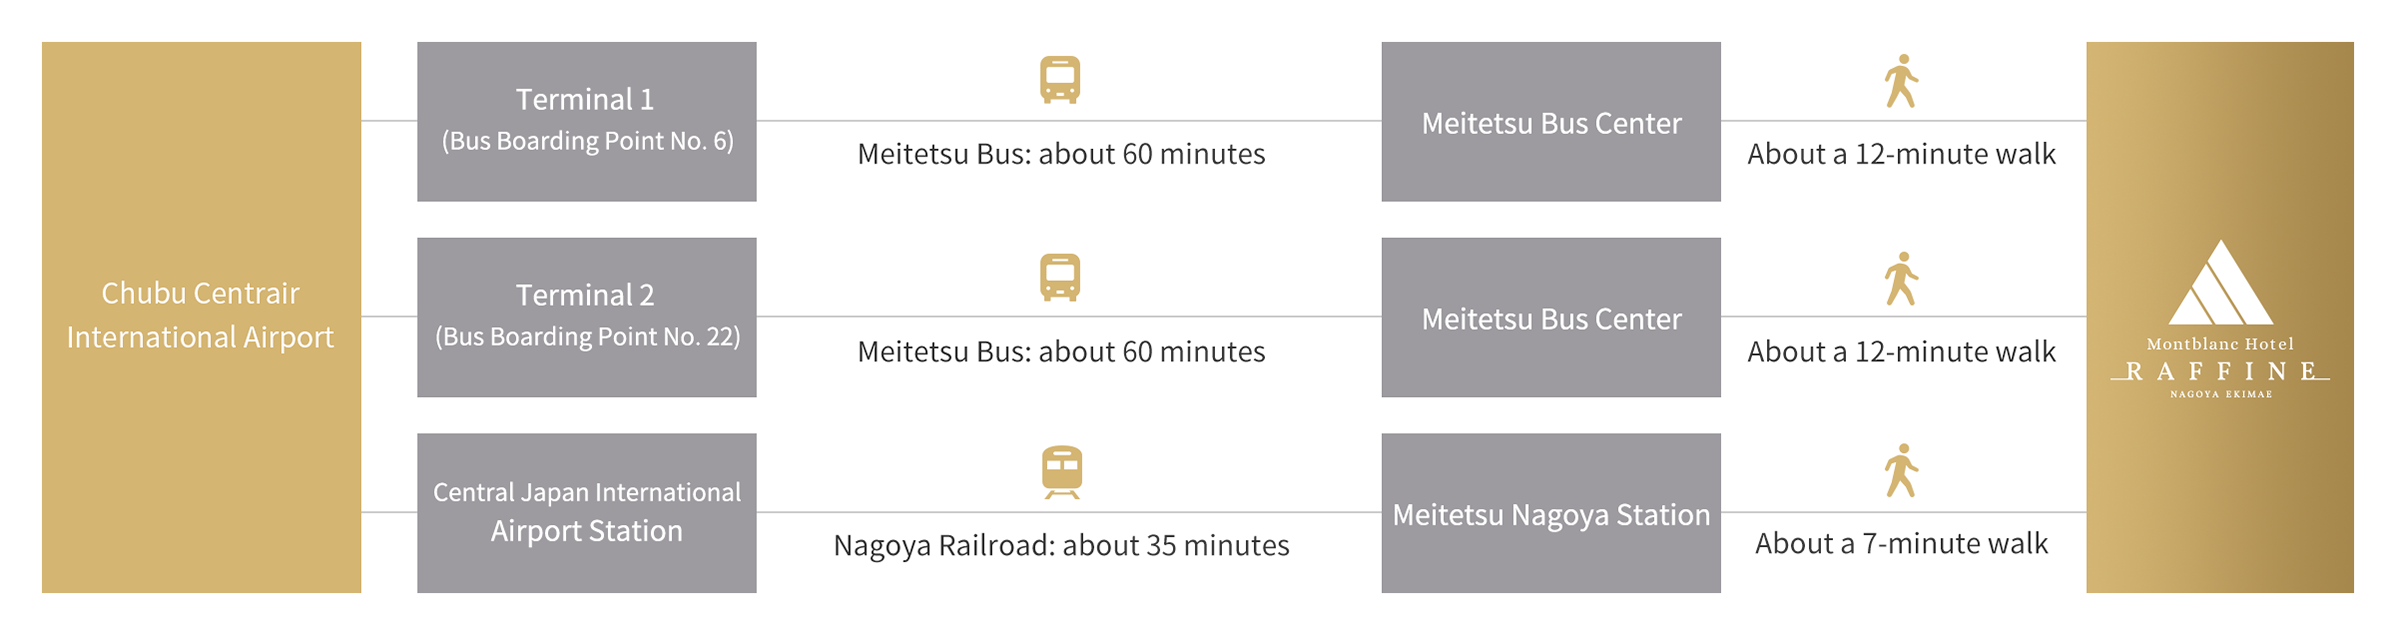This screenshot has height=639, width=2396.
Task: Click the walking icon above the top 12-minute walk
Action: [x=1901, y=81]
